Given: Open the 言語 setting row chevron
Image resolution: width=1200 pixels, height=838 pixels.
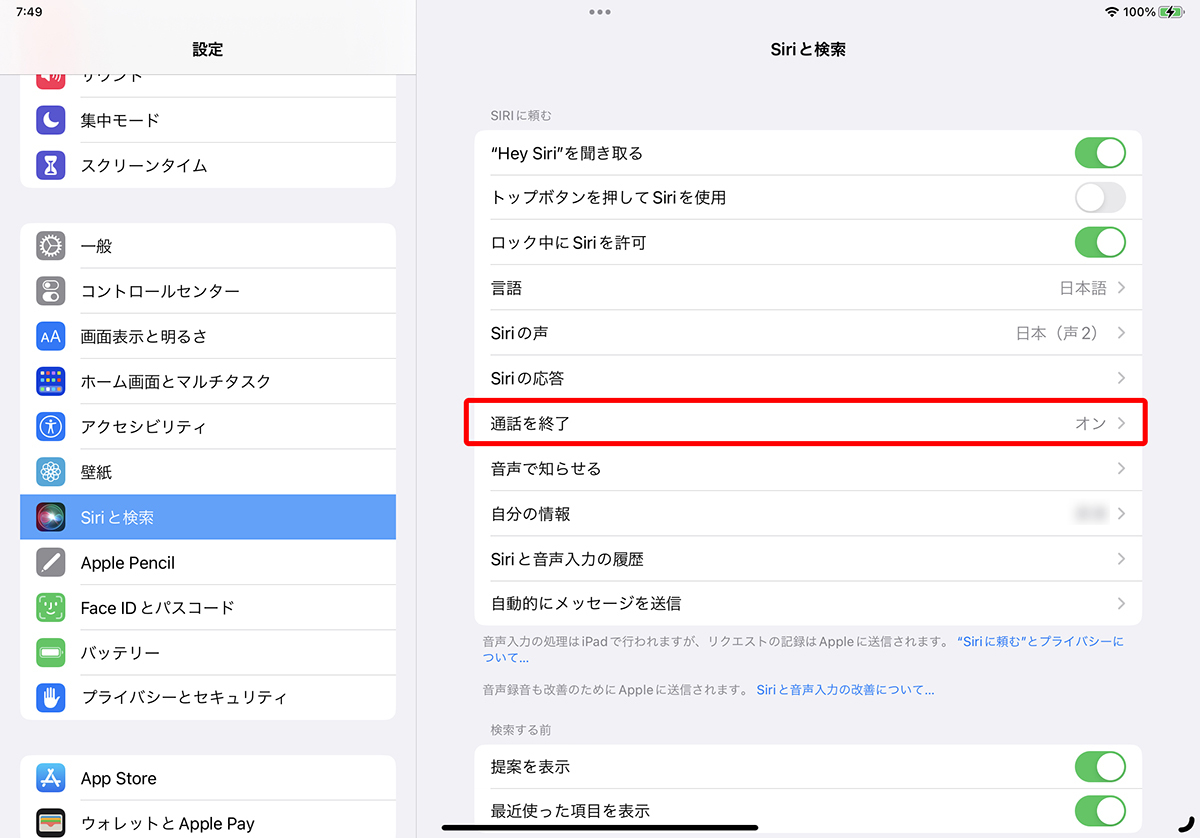Looking at the screenshot, I should (x=1121, y=288).
